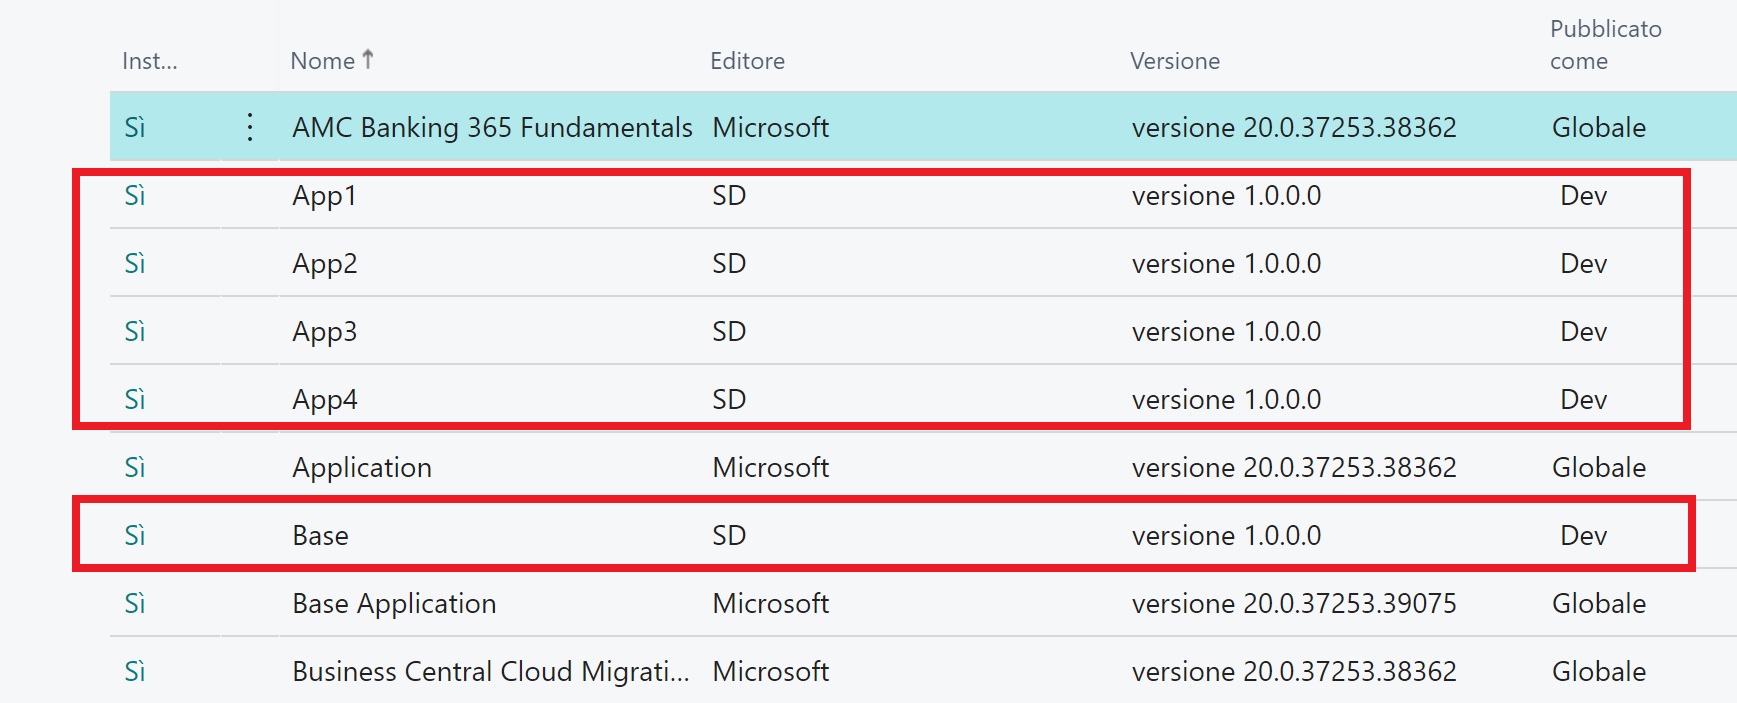Click the sort arrow beside Nome header
Viewport: 1737px width, 703px height.
pos(368,60)
